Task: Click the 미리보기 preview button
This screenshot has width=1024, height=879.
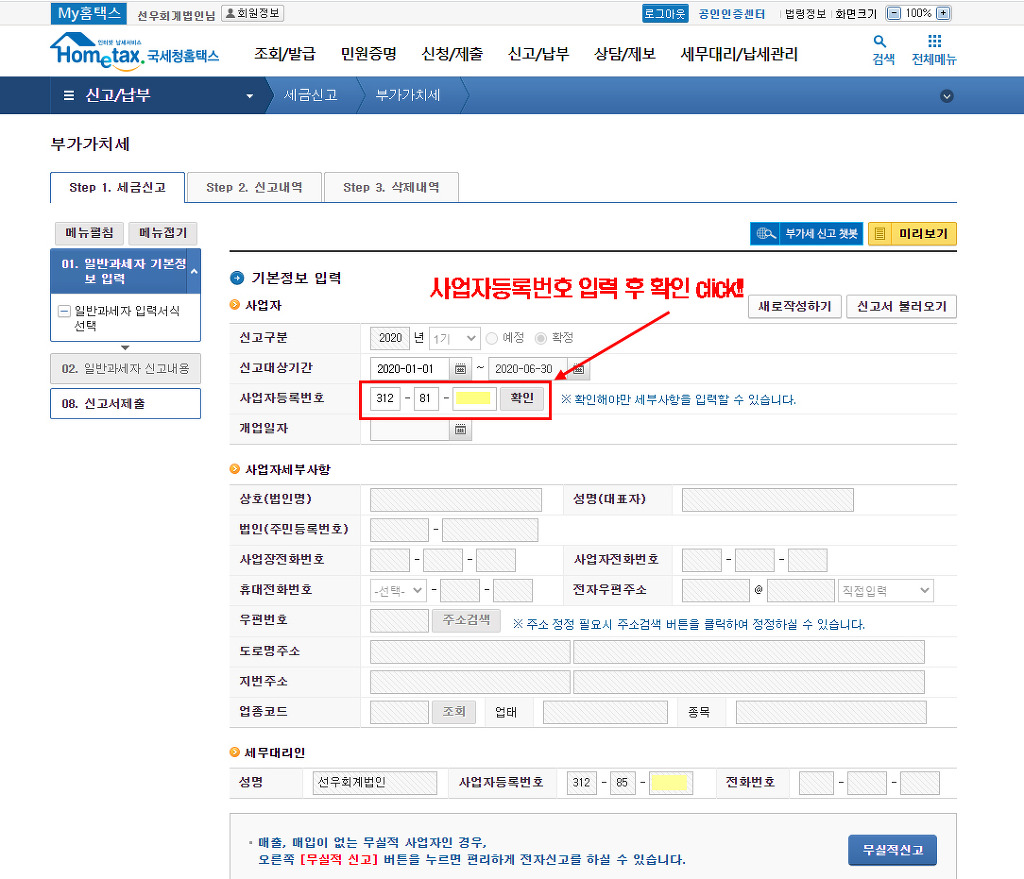Action: coord(912,234)
